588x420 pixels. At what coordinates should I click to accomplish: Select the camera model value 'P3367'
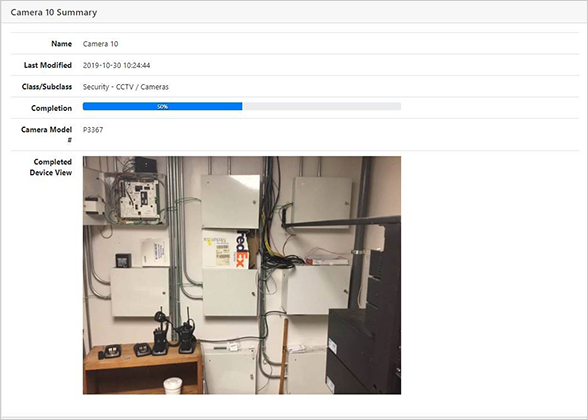(x=93, y=130)
